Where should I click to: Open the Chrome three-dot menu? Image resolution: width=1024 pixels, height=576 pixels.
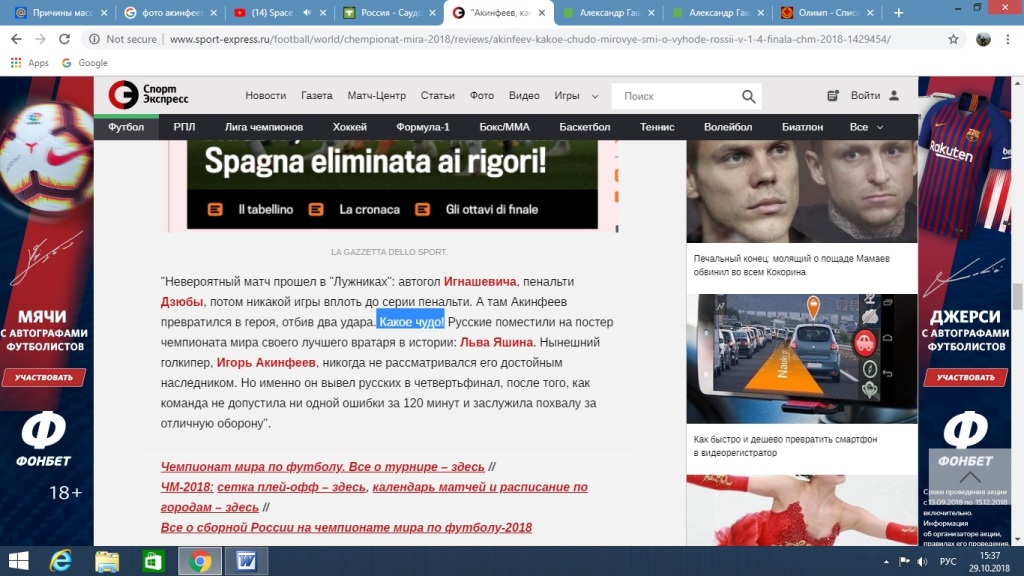(x=1008, y=39)
